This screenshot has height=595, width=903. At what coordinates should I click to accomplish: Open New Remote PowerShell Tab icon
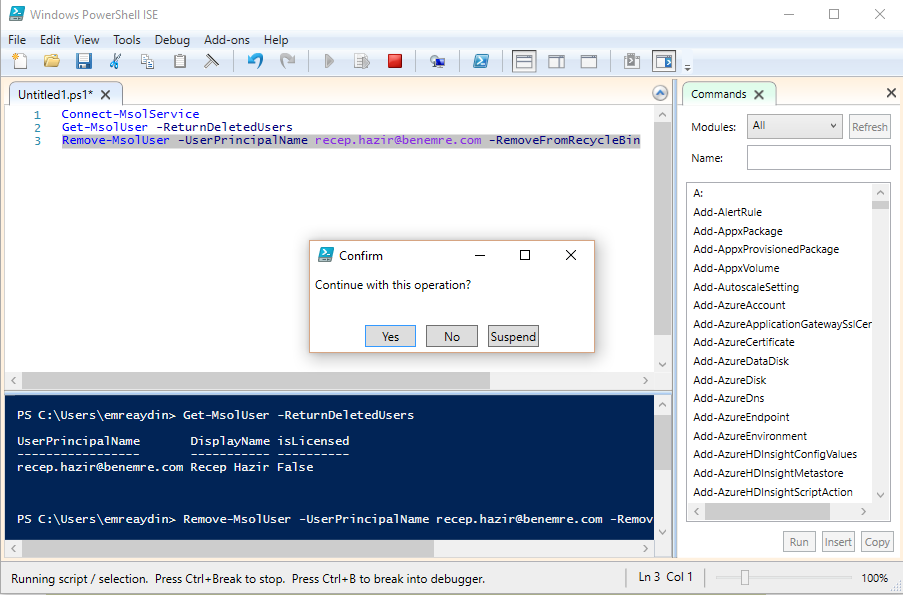pos(438,61)
